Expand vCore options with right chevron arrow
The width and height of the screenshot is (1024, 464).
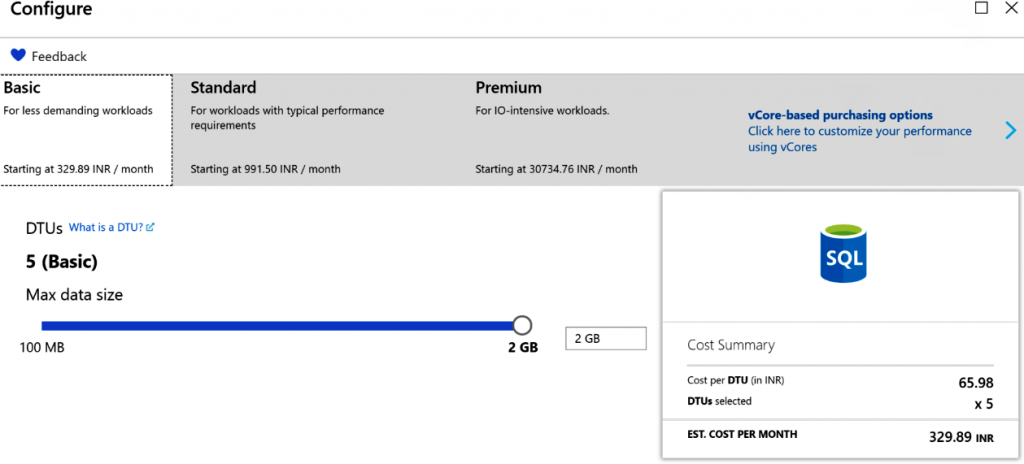click(1010, 130)
